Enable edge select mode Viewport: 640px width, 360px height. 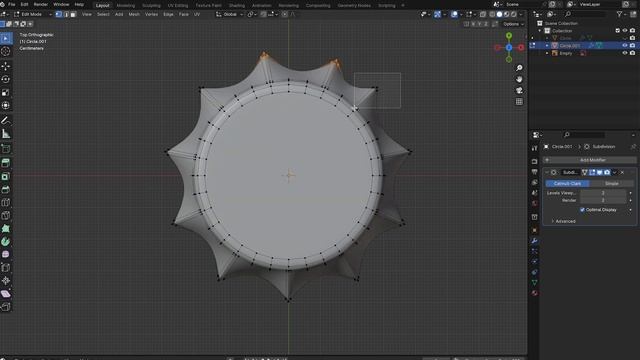tap(66, 14)
